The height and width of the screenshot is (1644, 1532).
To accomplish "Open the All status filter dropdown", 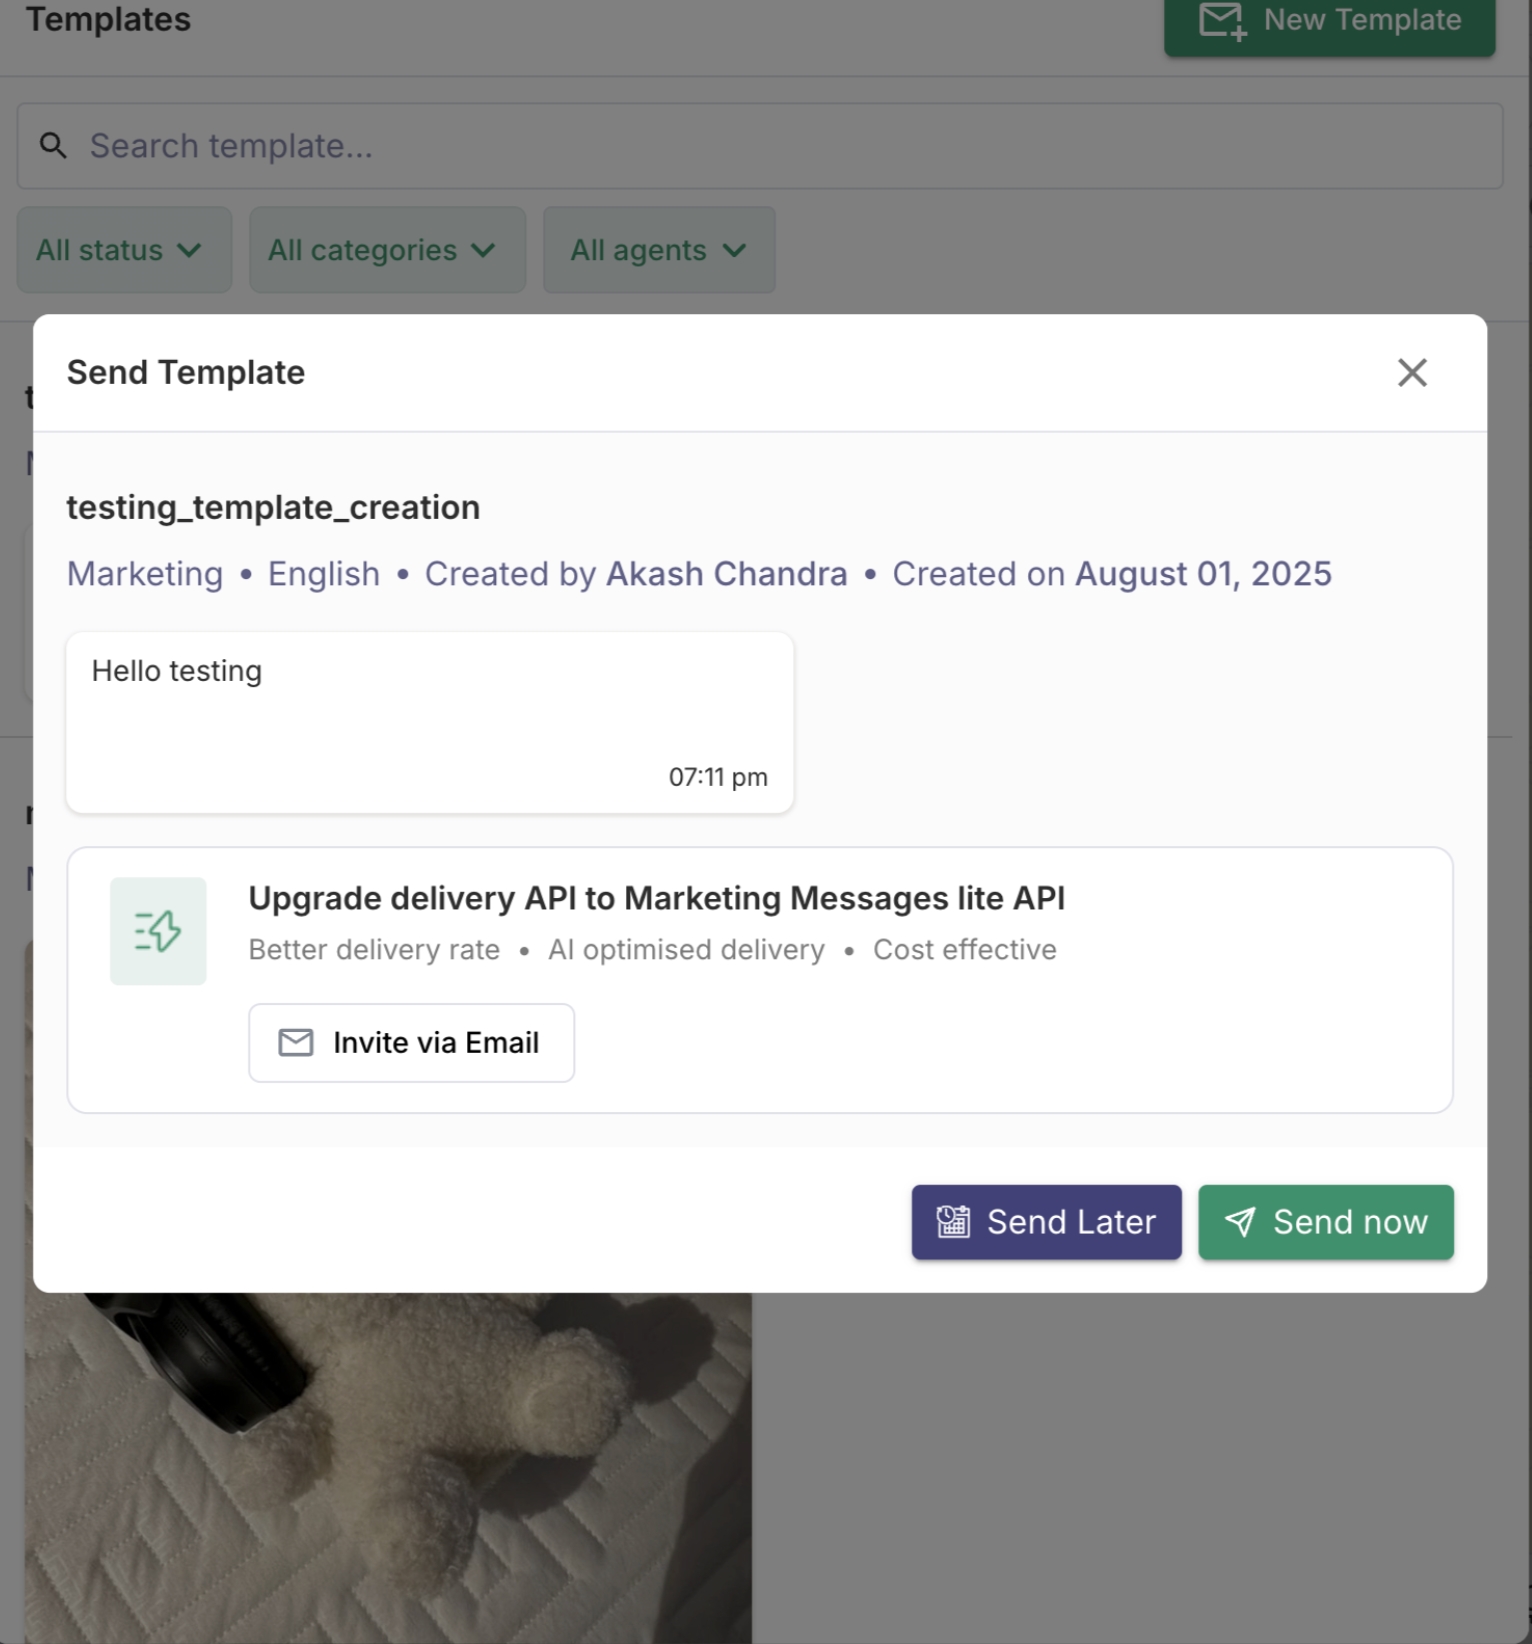I will tap(124, 250).
